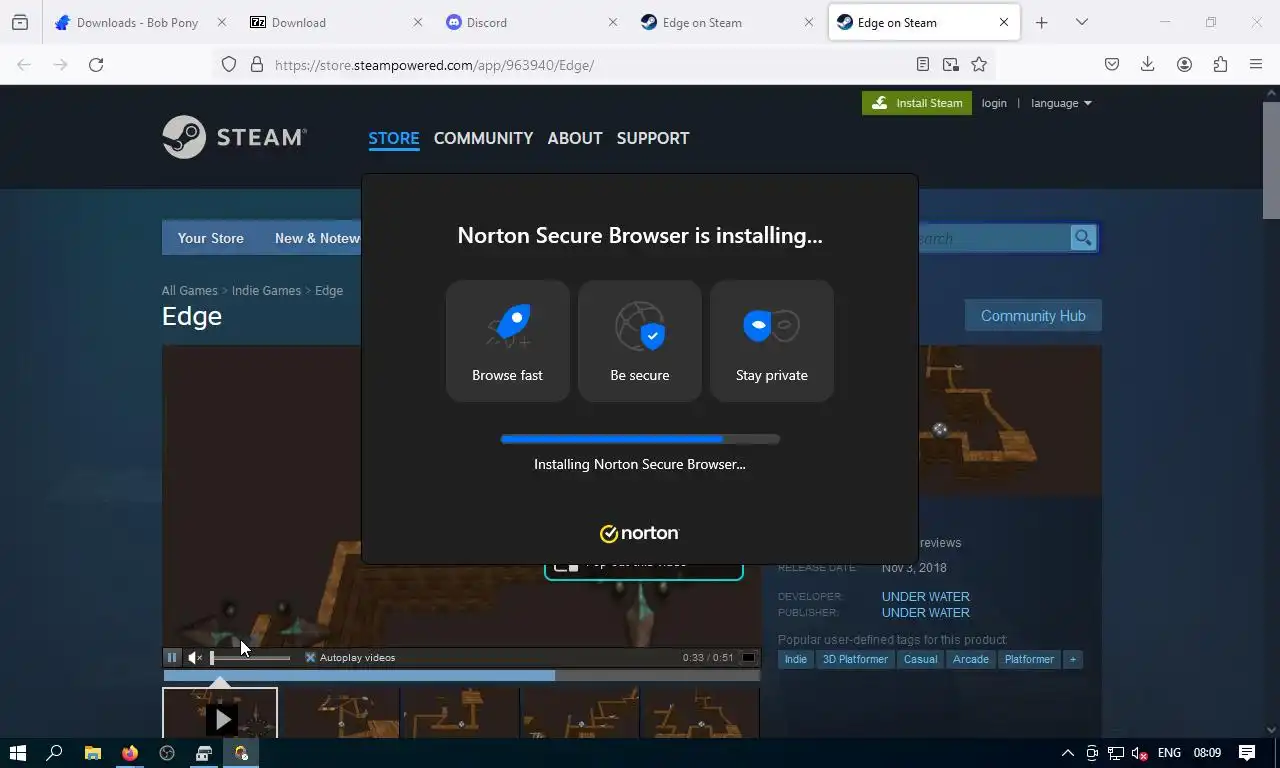Viewport: 1280px width, 768px height.
Task: Switch to the Download tab
Action: click(335, 22)
